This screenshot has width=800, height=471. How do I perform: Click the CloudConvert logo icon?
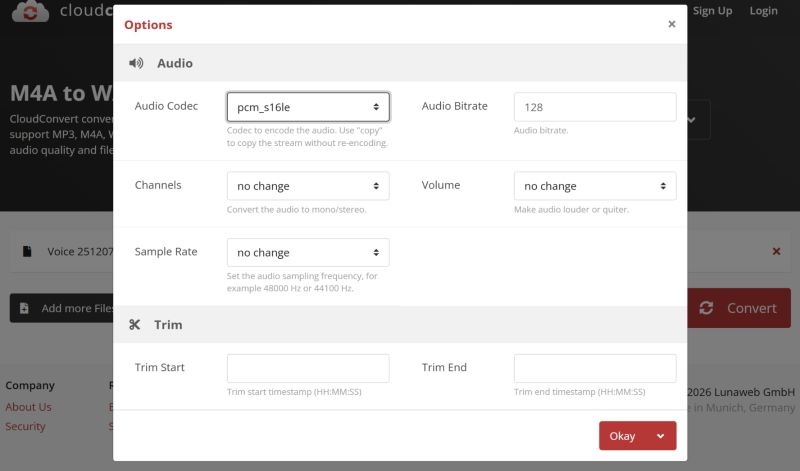coord(30,11)
